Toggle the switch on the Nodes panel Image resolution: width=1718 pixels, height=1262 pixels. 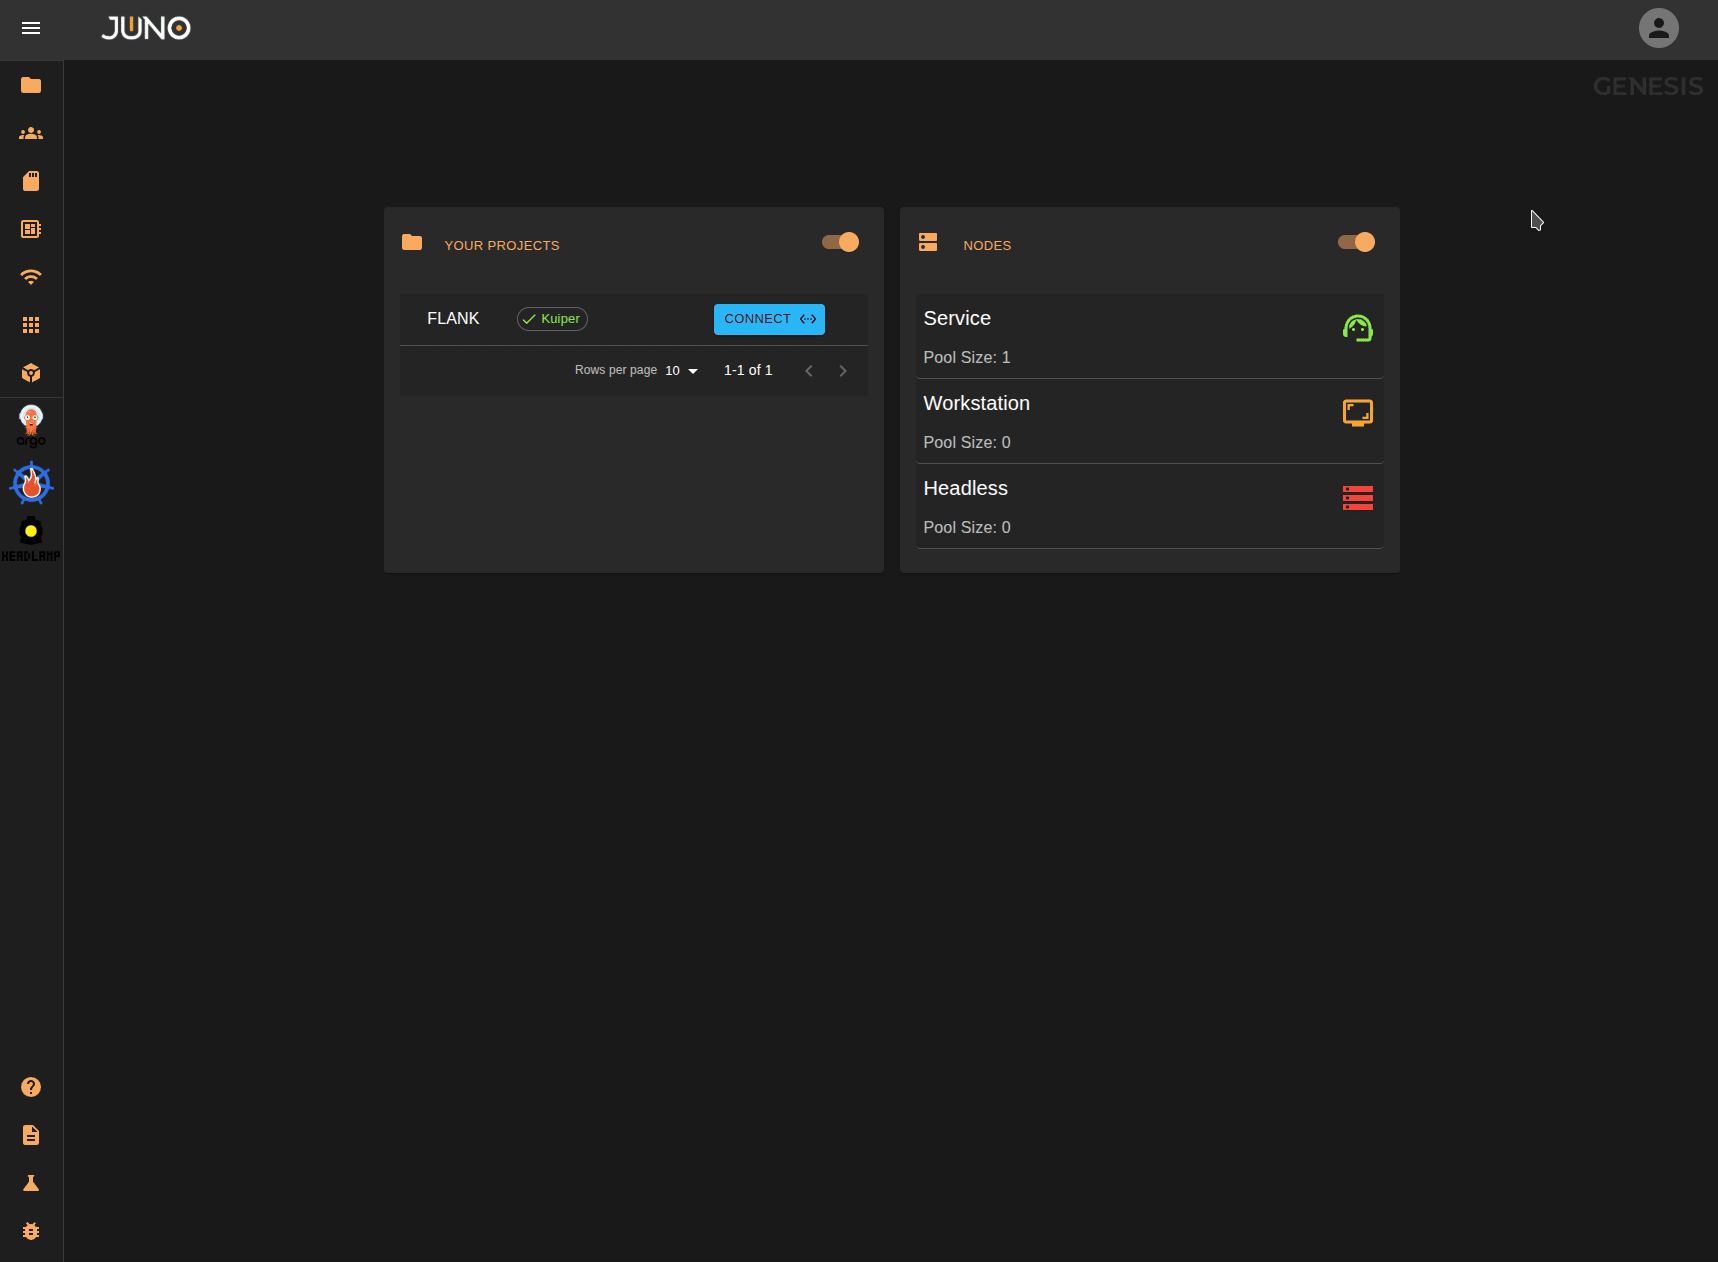coord(1356,242)
